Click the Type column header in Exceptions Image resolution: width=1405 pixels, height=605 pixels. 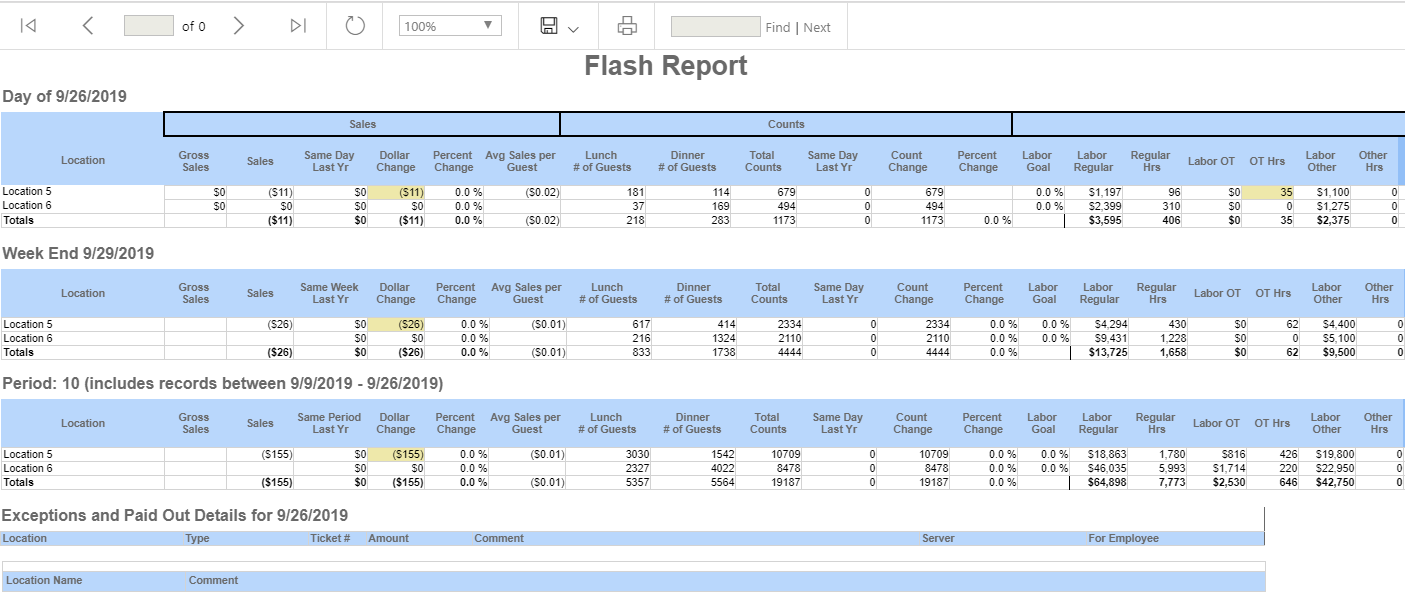pos(197,538)
